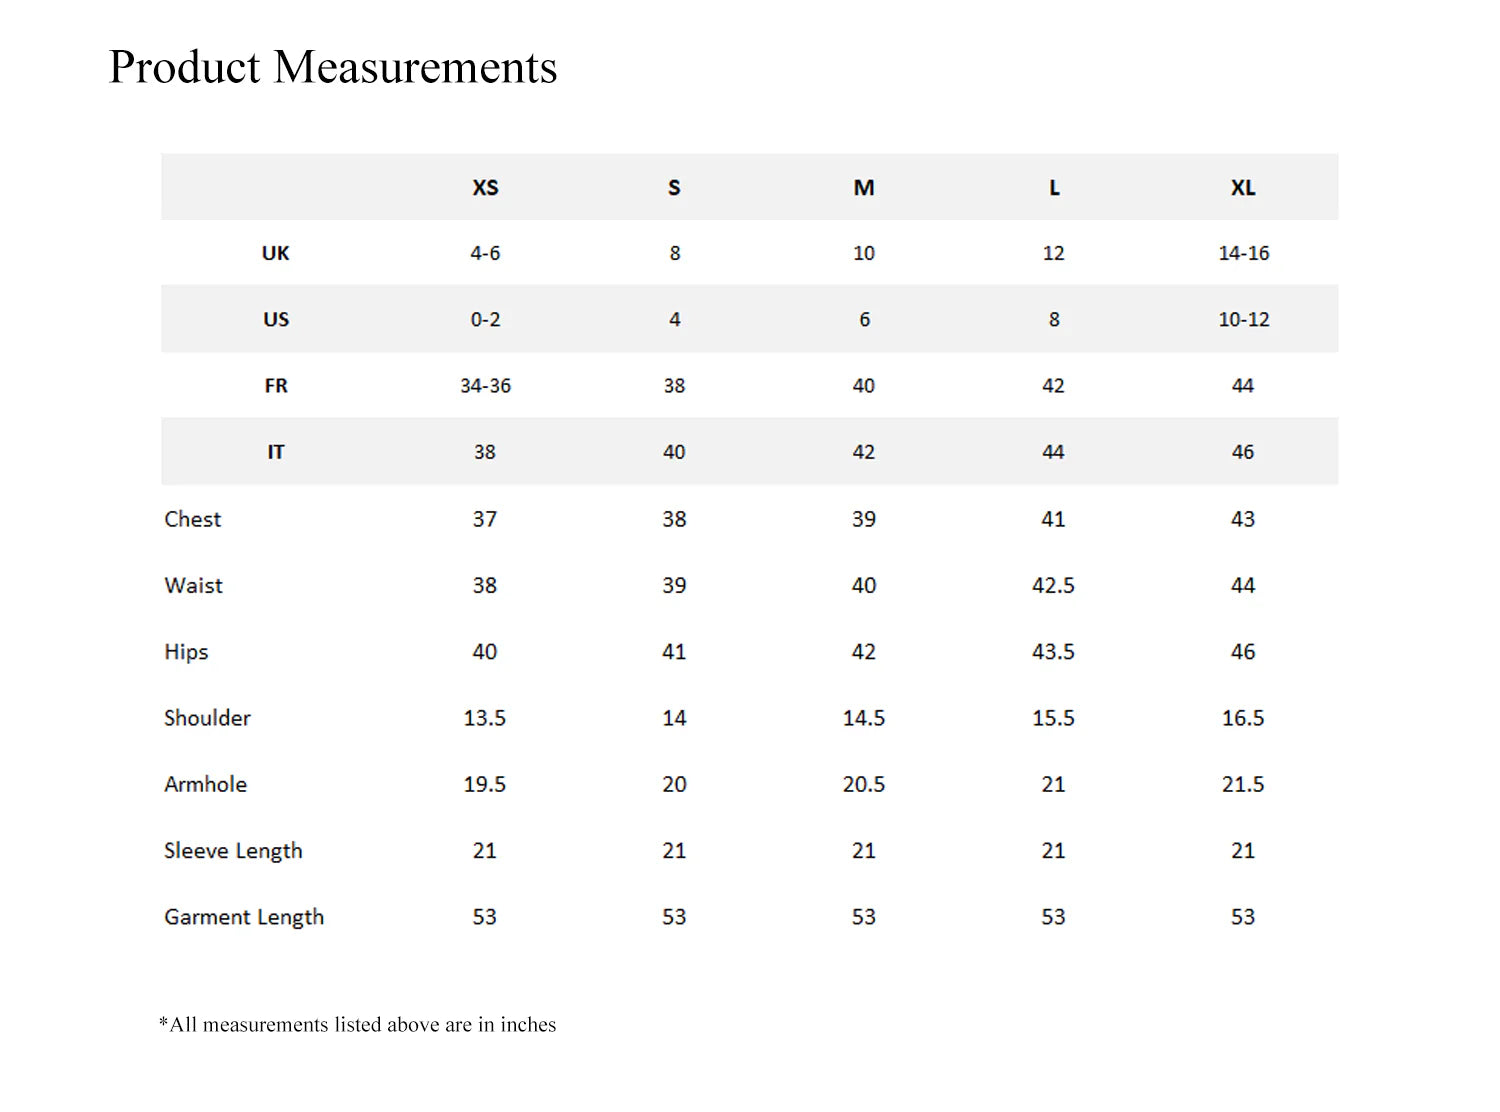This screenshot has height=1112, width=1500.
Task: Select the Sleeve Length row label
Action: [233, 851]
